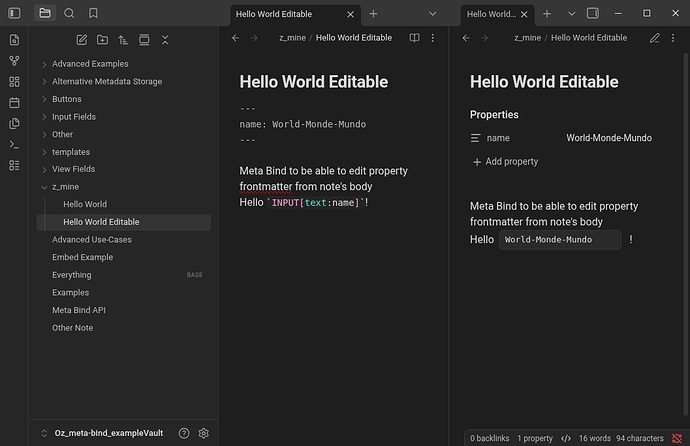Create new note icon
The width and height of the screenshot is (690, 446).
tap(81, 40)
